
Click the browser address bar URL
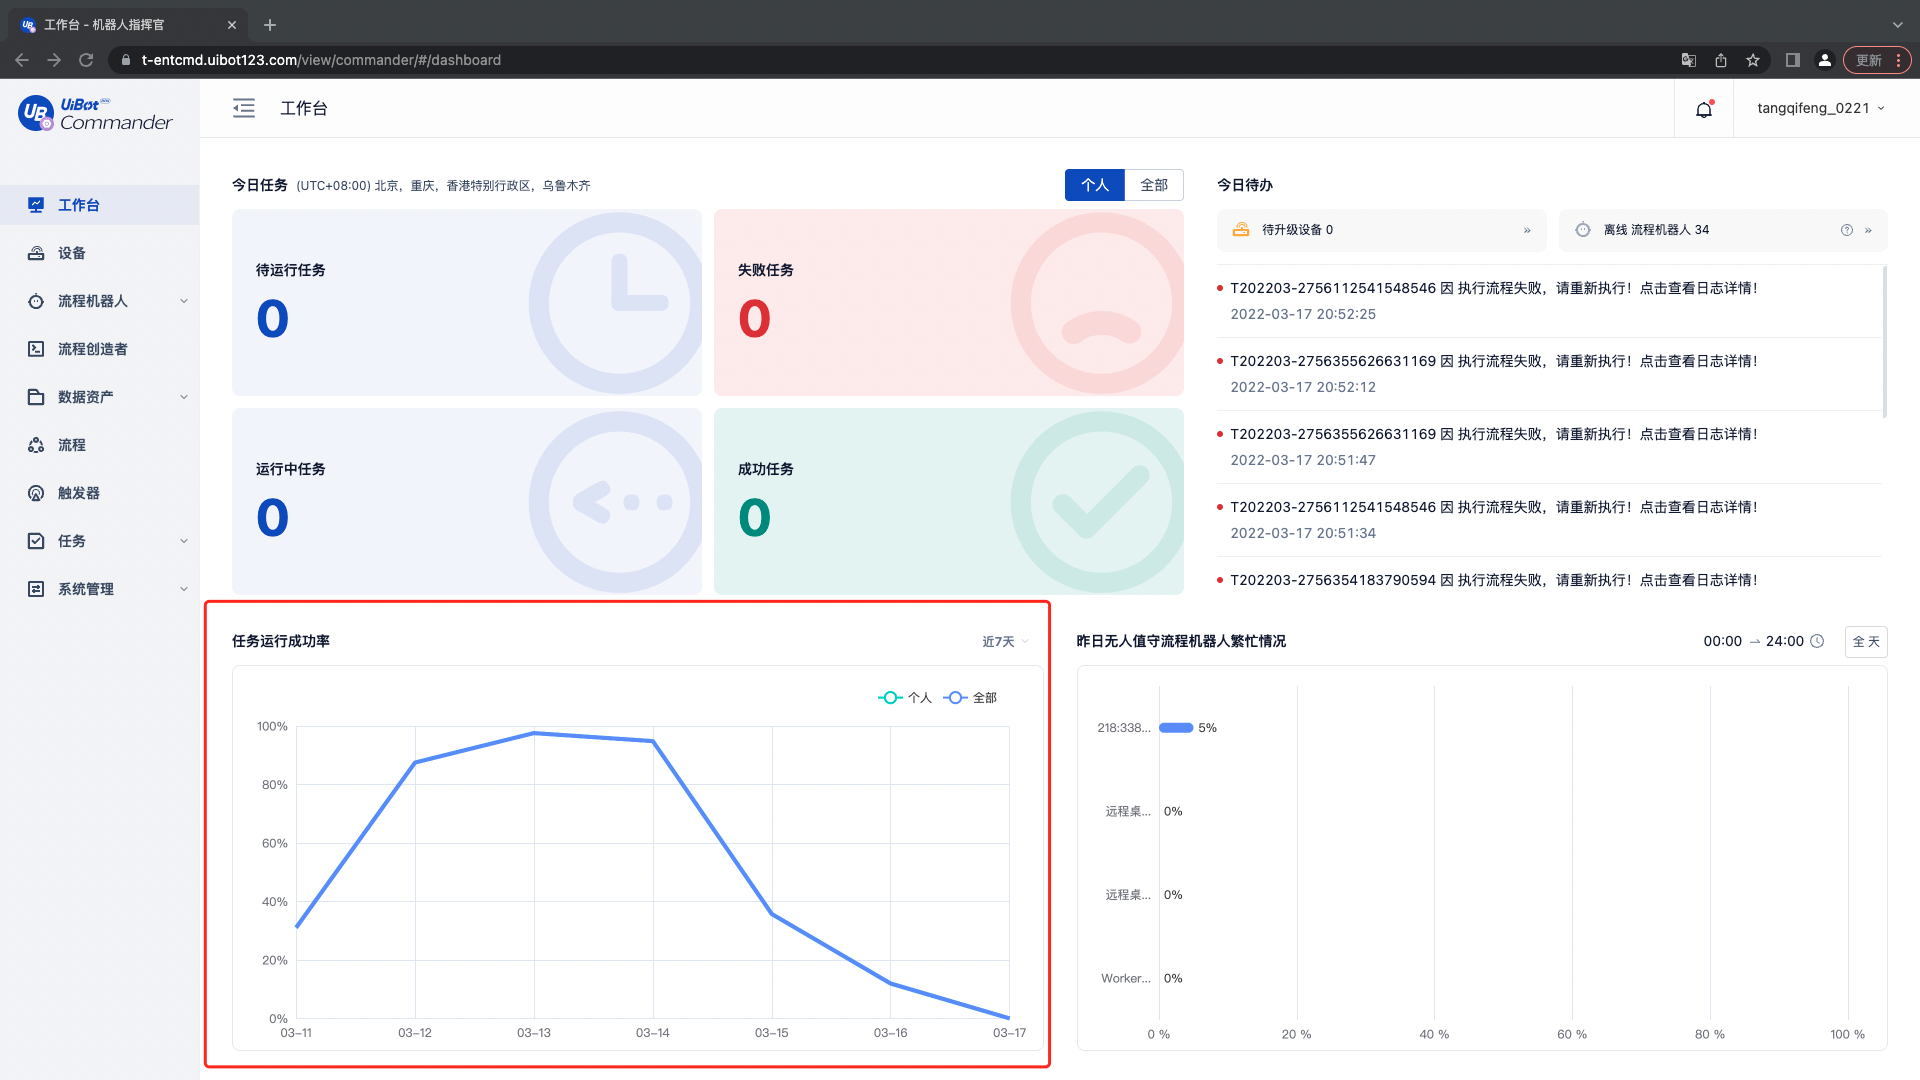click(321, 60)
